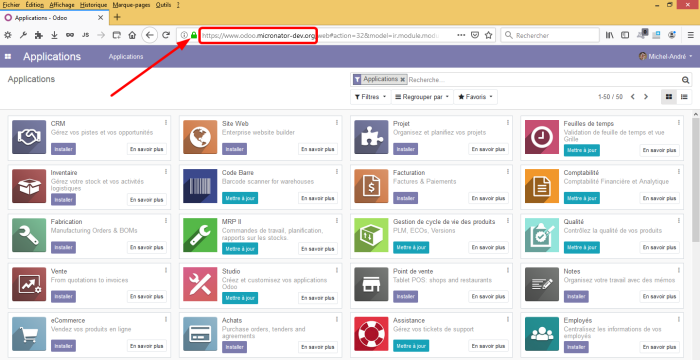Open the Marque-pages menu

pyautogui.click(x=131, y=5)
